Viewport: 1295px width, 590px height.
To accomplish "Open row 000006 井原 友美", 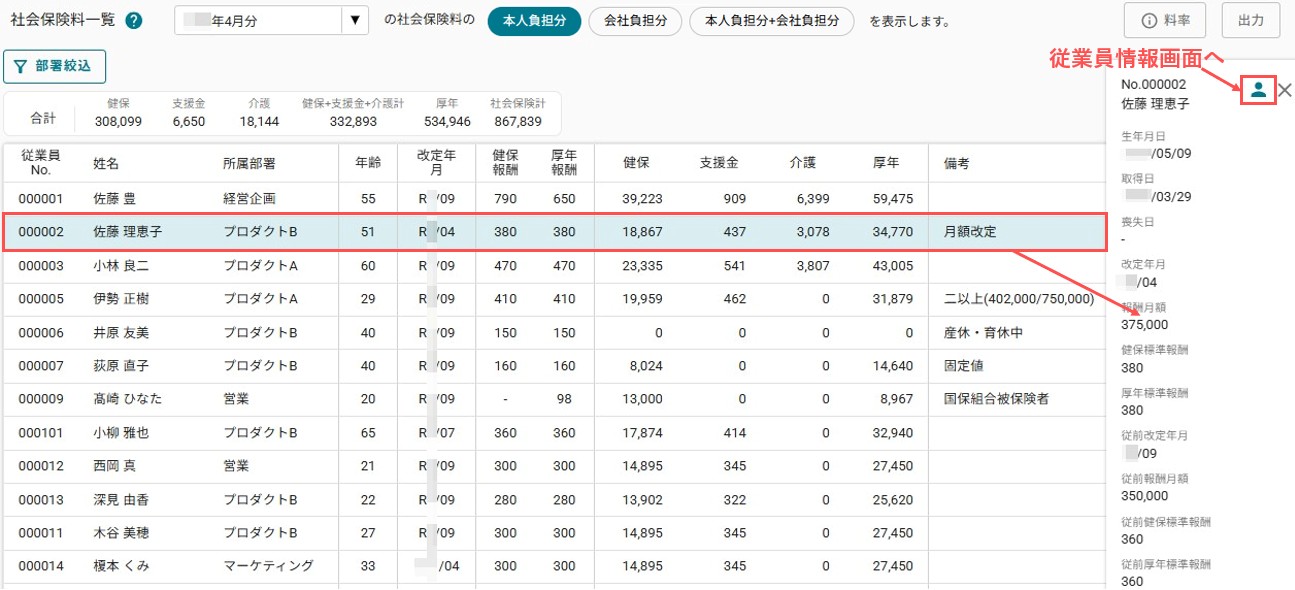I will tap(554, 332).
